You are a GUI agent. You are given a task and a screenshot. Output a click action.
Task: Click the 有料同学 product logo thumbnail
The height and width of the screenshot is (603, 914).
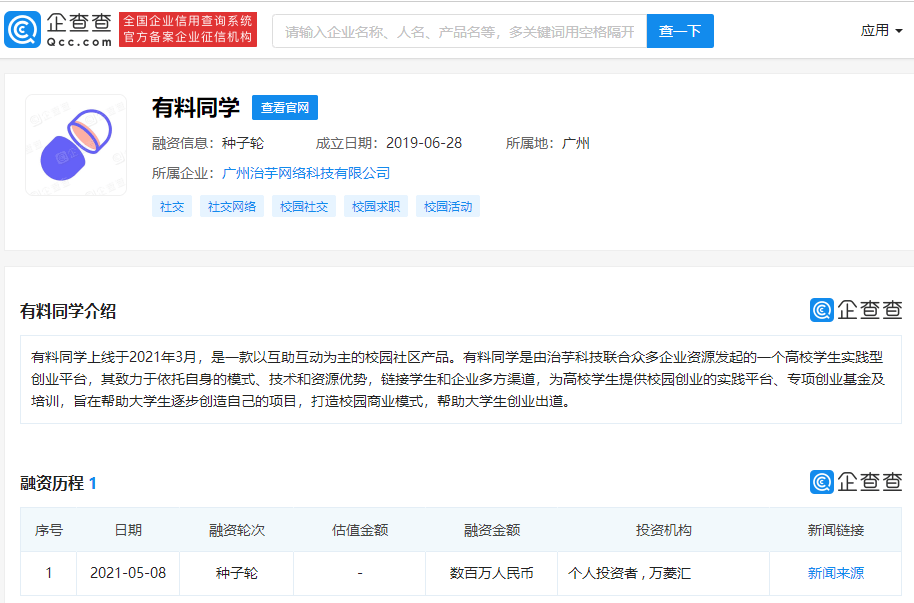pyautogui.click(x=76, y=145)
